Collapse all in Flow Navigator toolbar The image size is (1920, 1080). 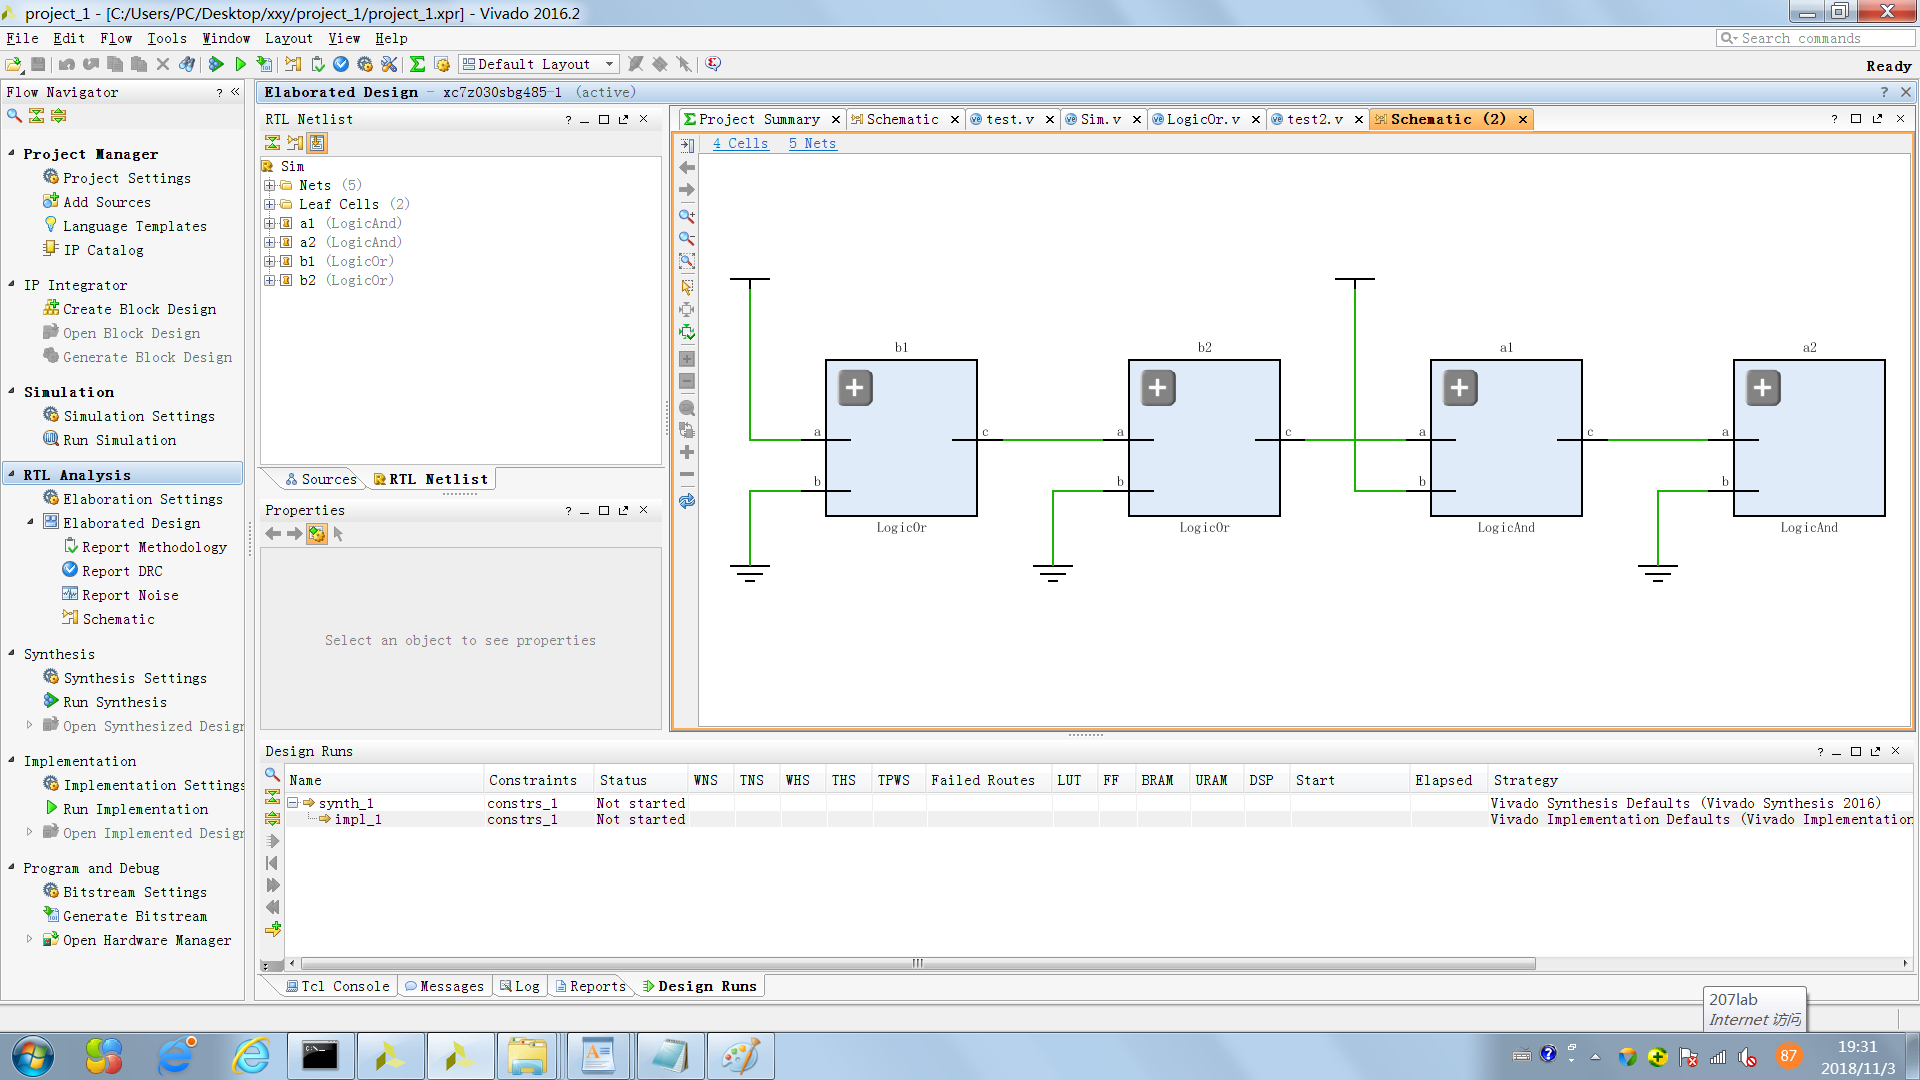click(36, 116)
